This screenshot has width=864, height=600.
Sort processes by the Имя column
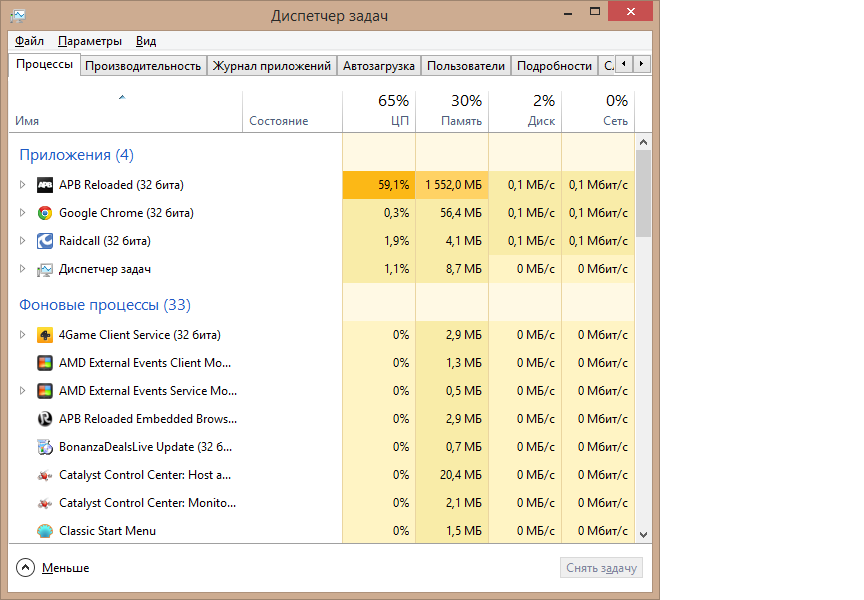point(126,112)
